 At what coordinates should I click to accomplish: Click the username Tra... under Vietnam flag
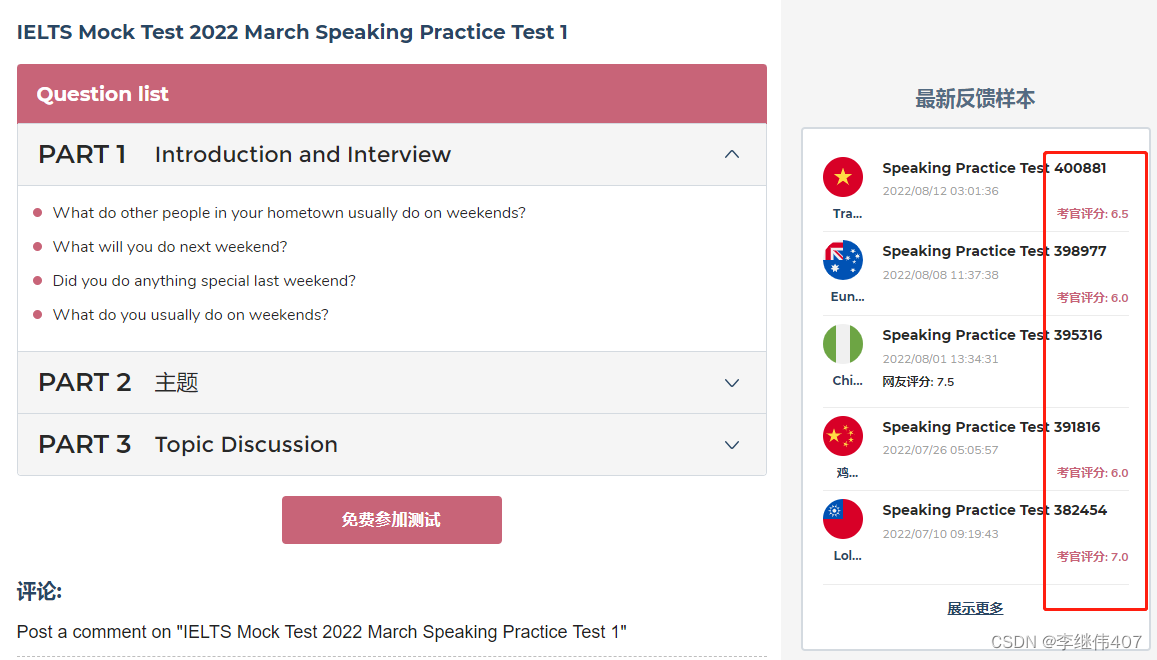click(847, 214)
